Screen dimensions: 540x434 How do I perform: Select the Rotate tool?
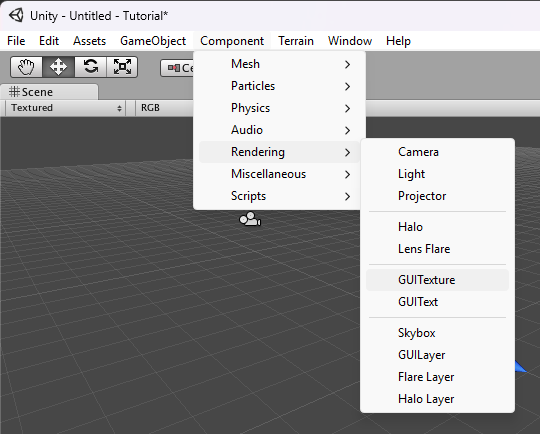(90, 67)
